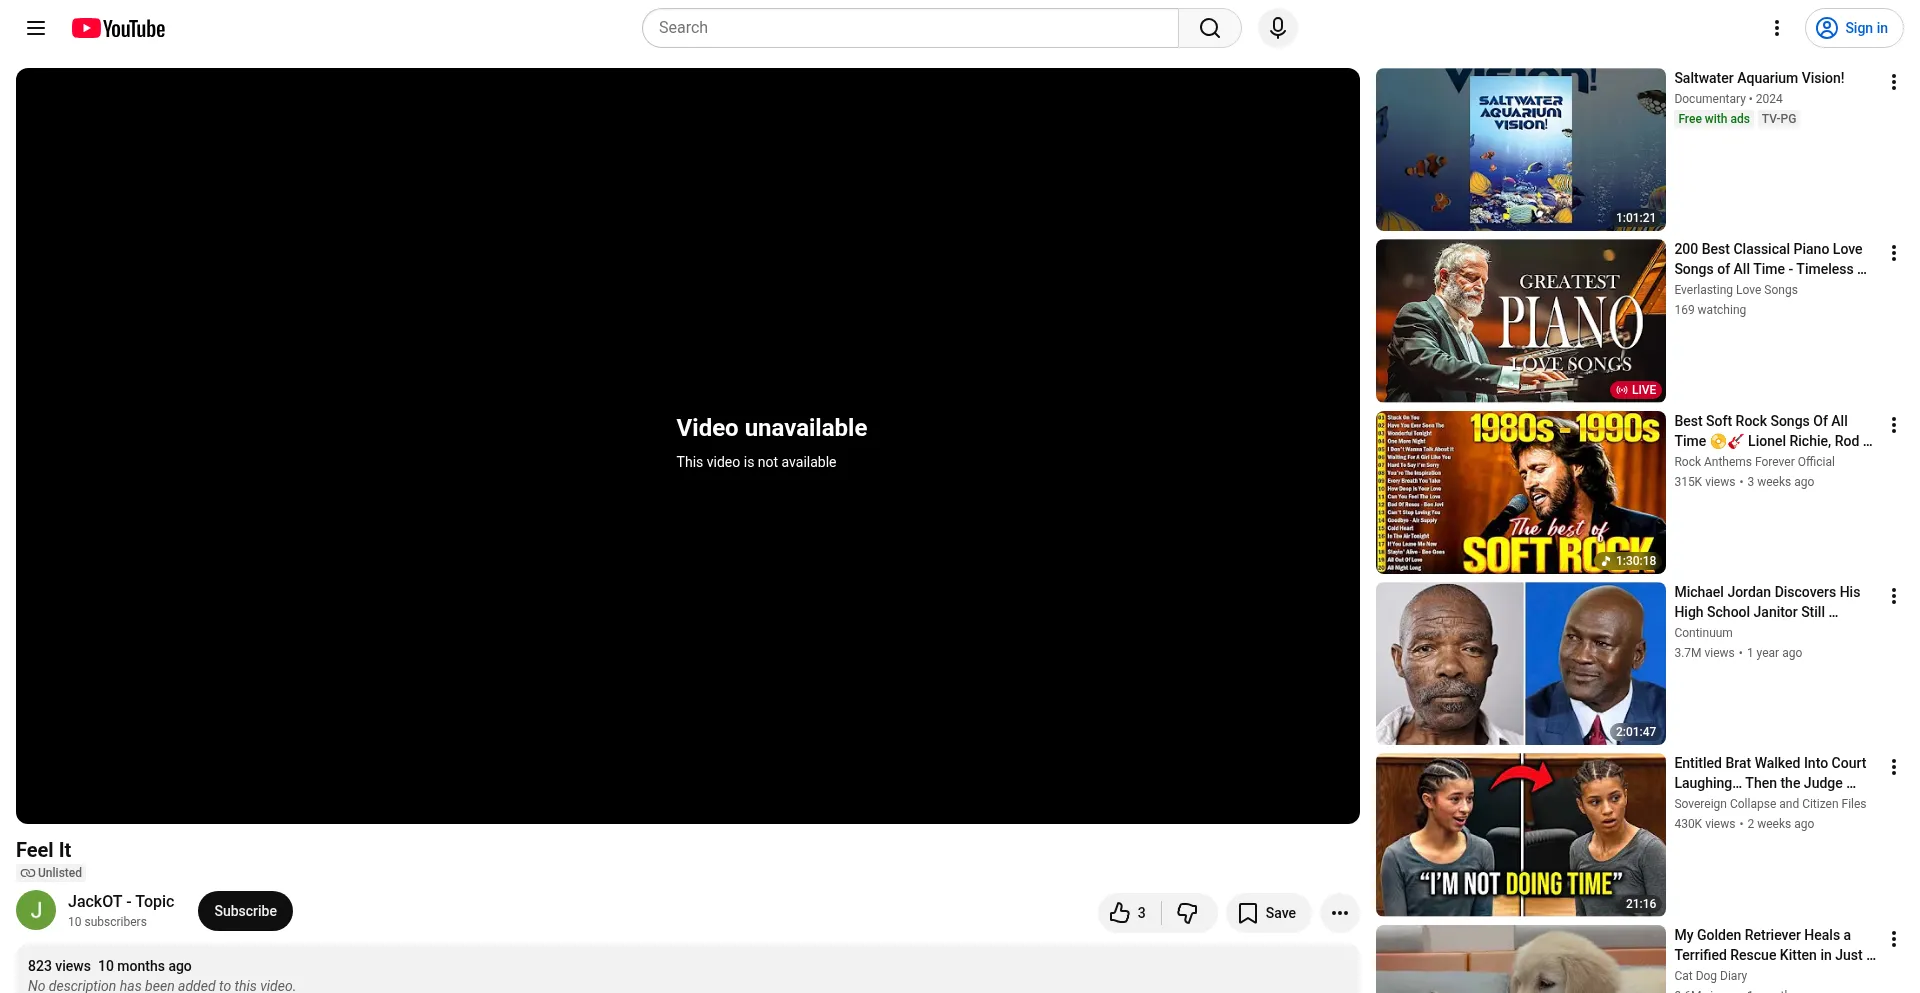This screenshot has height=993, width=1920.
Task: Subscribe to JackOT - Topic
Action: tap(245, 911)
